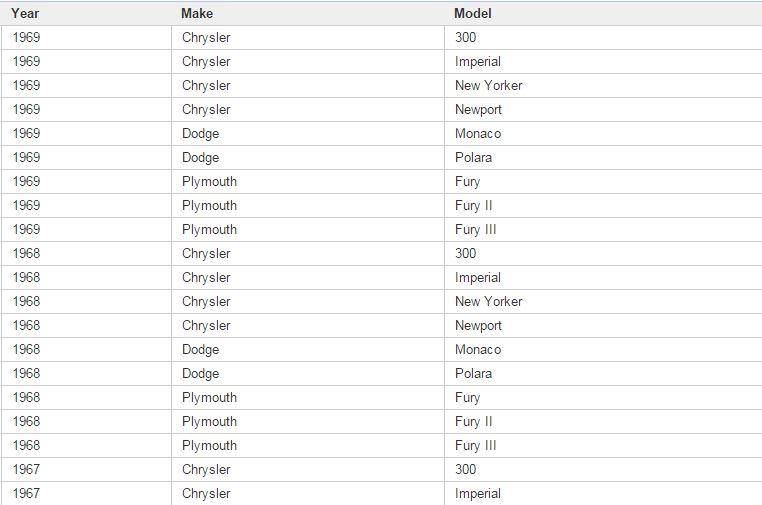The width and height of the screenshot is (762, 505).
Task: Click the 1969 New Yorker model cell
Action: [x=603, y=86]
